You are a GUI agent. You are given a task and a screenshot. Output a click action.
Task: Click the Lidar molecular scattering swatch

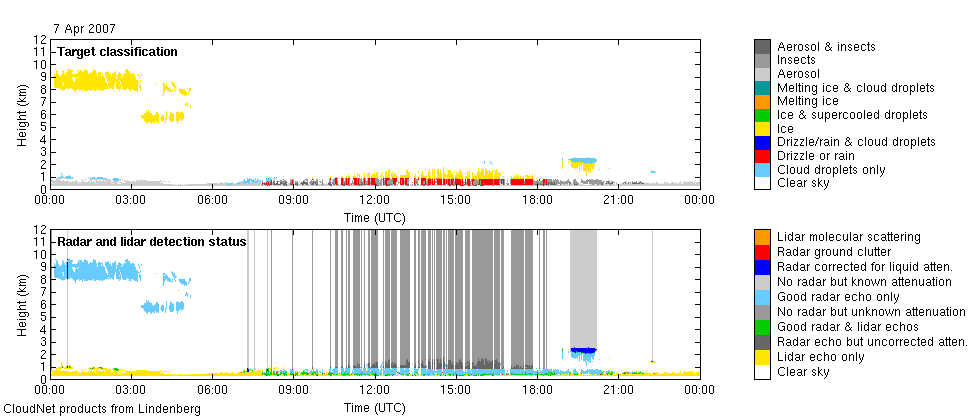pyautogui.click(x=762, y=236)
